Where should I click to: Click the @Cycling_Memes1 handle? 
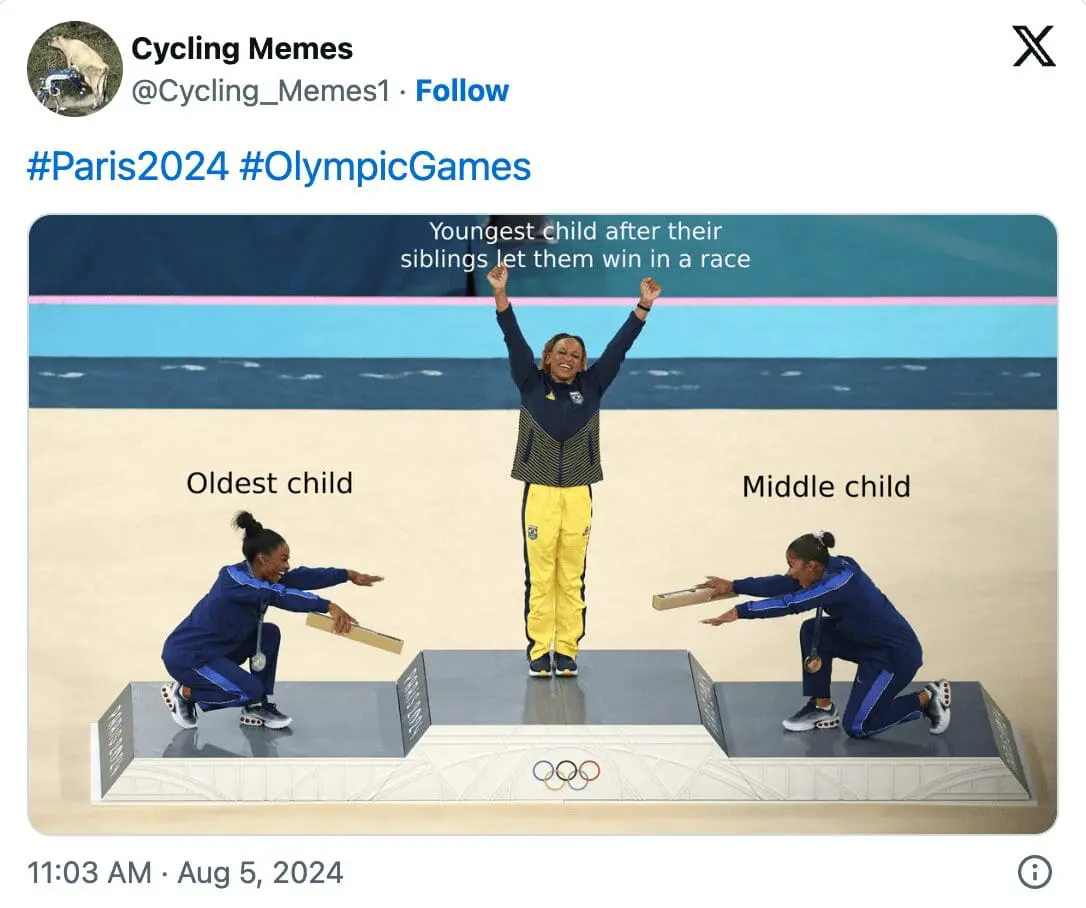(260, 91)
